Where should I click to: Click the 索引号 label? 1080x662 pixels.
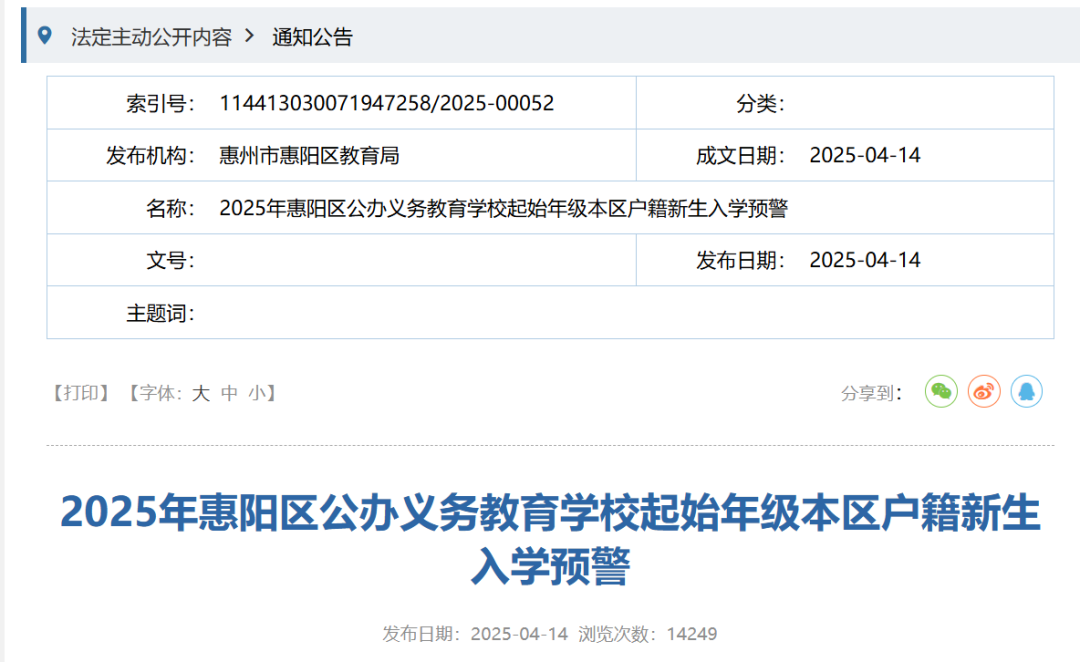[x=160, y=103]
